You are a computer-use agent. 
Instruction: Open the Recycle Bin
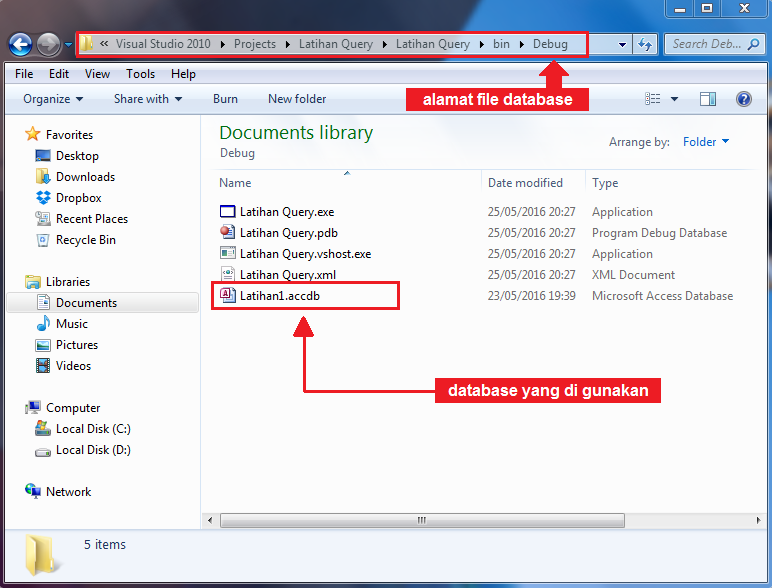[x=86, y=240]
